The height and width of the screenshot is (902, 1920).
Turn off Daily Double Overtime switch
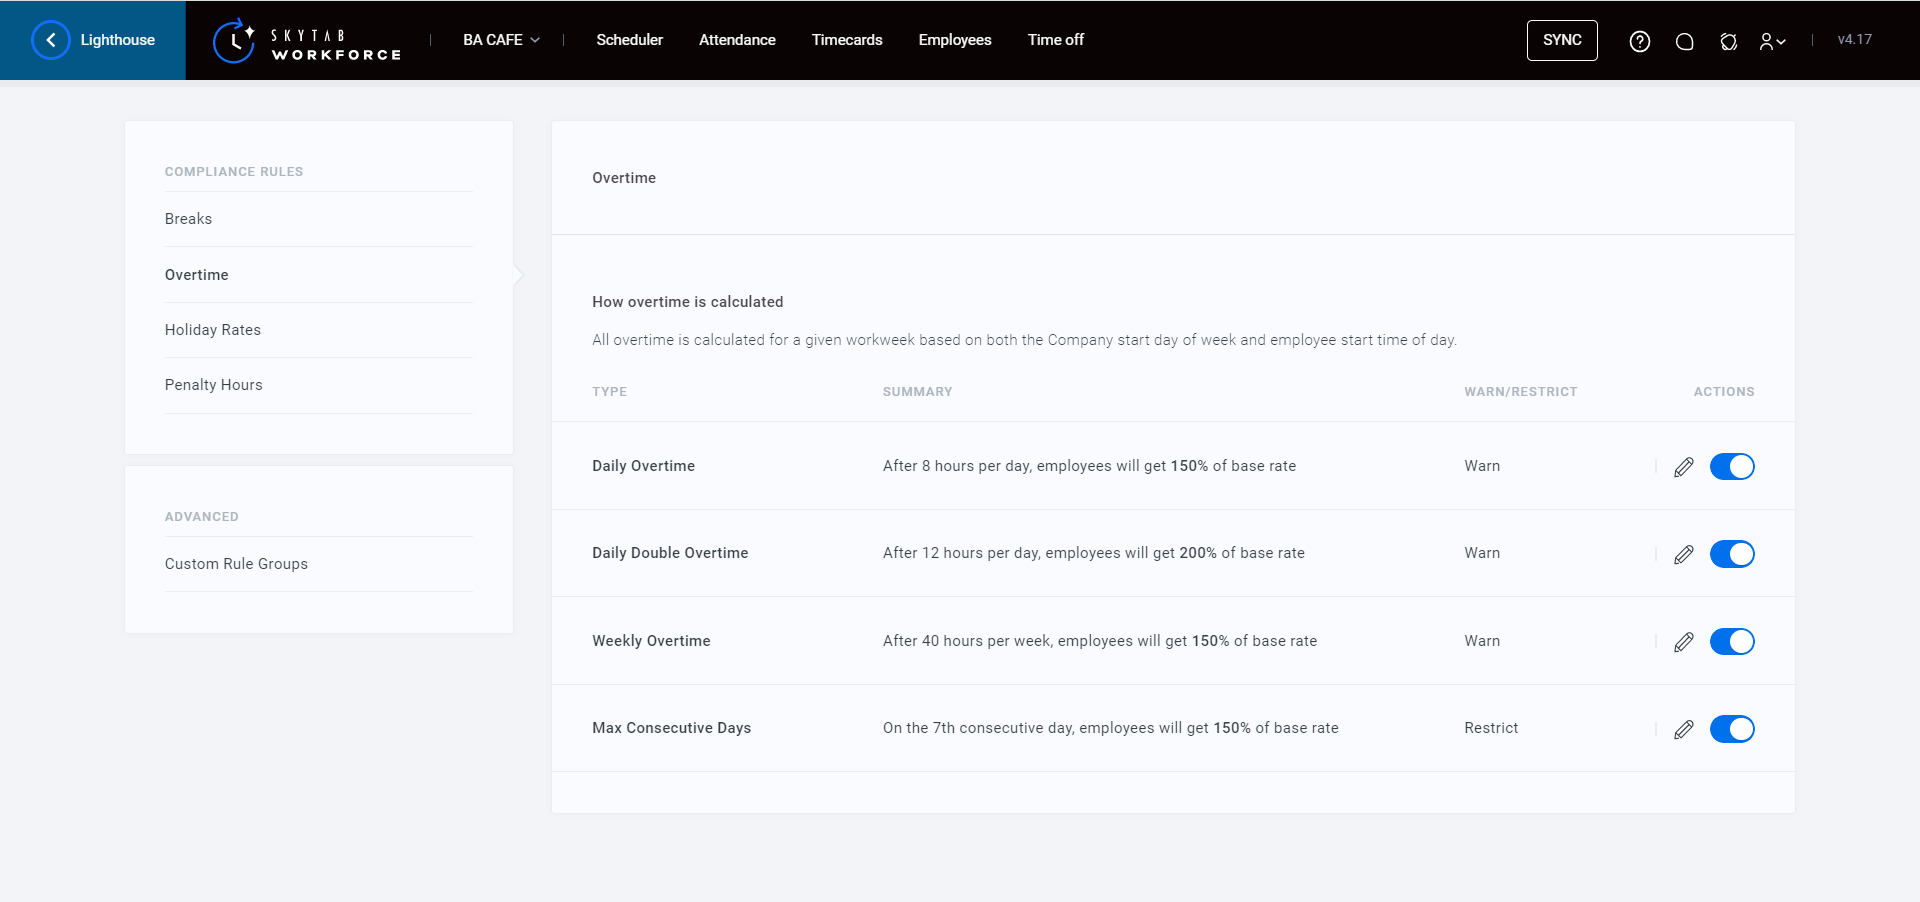tap(1732, 554)
